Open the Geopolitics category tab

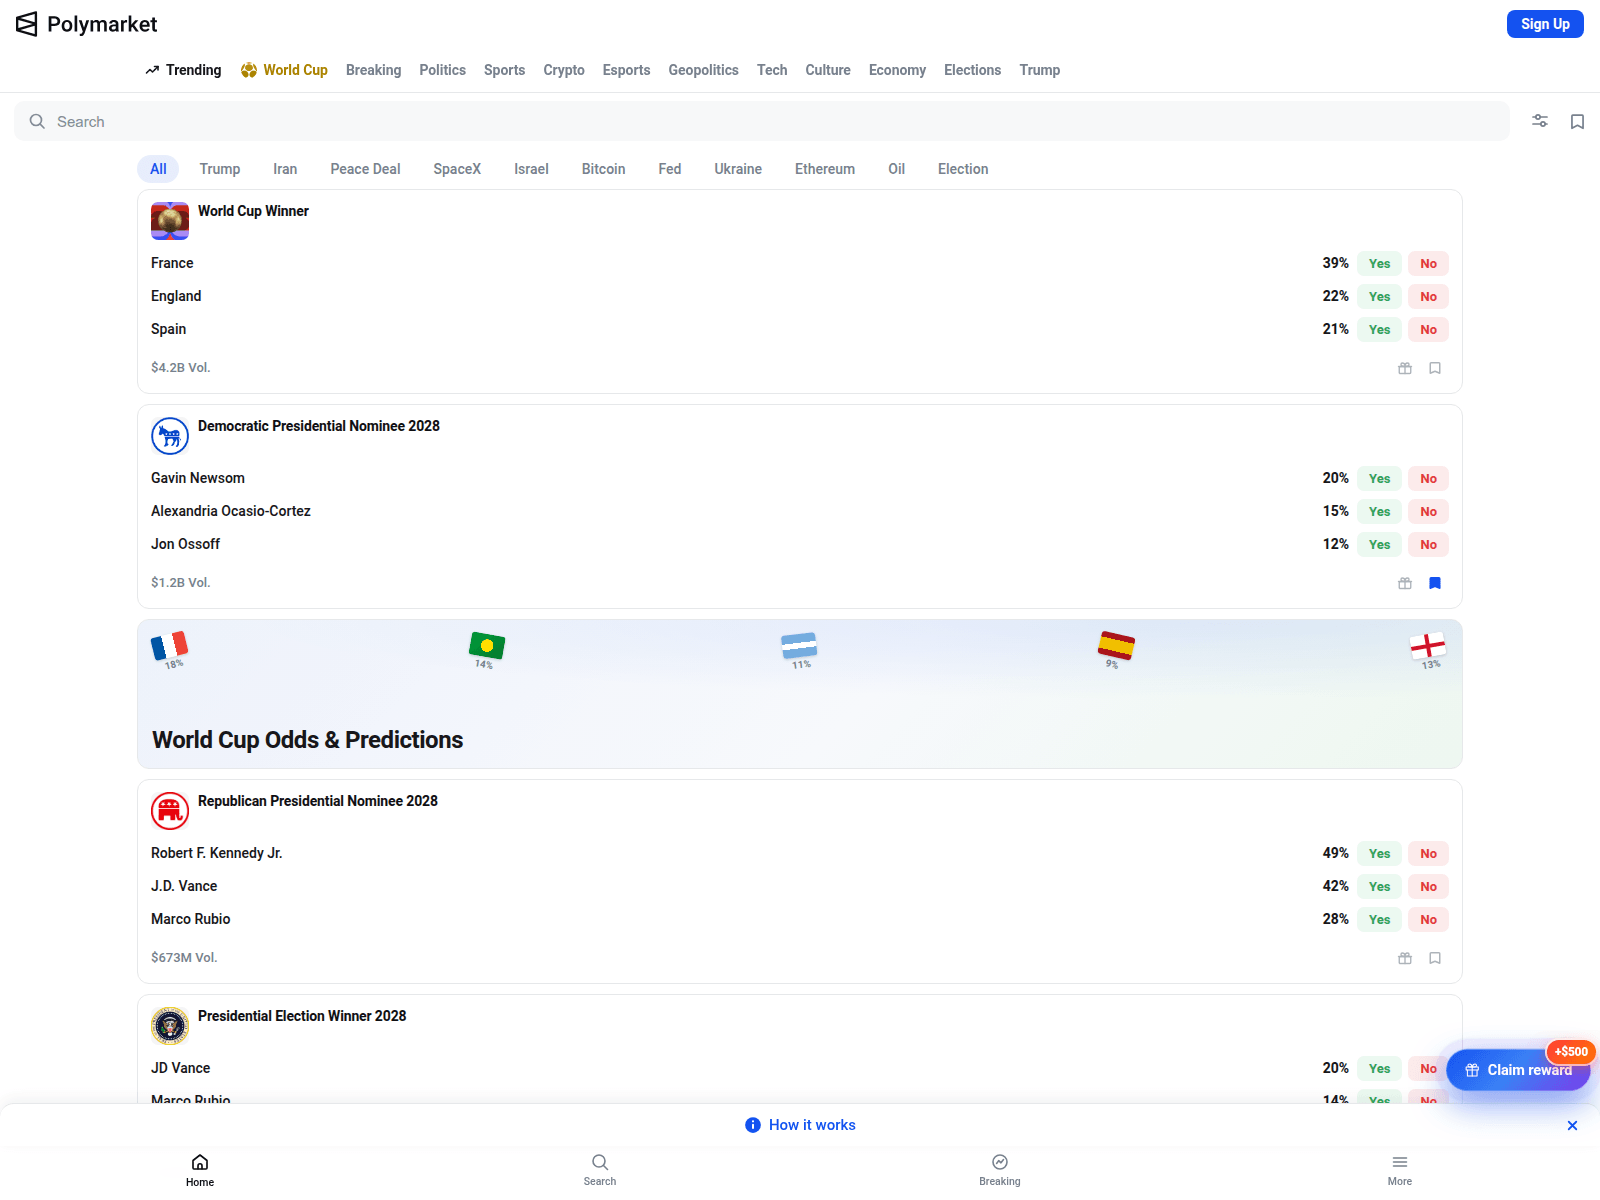click(x=703, y=70)
